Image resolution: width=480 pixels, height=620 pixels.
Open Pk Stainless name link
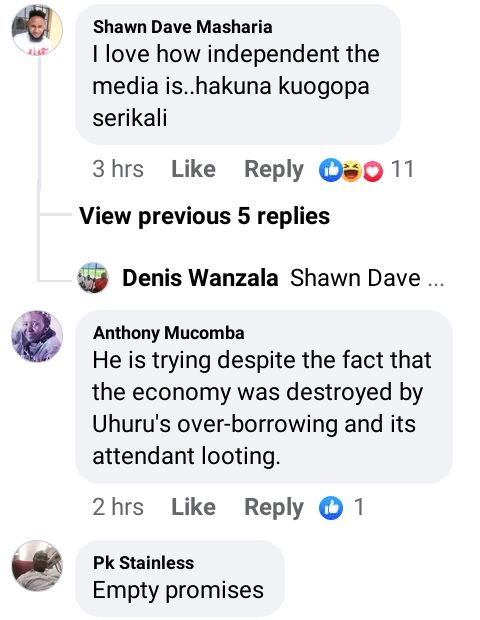pyautogui.click(x=144, y=563)
